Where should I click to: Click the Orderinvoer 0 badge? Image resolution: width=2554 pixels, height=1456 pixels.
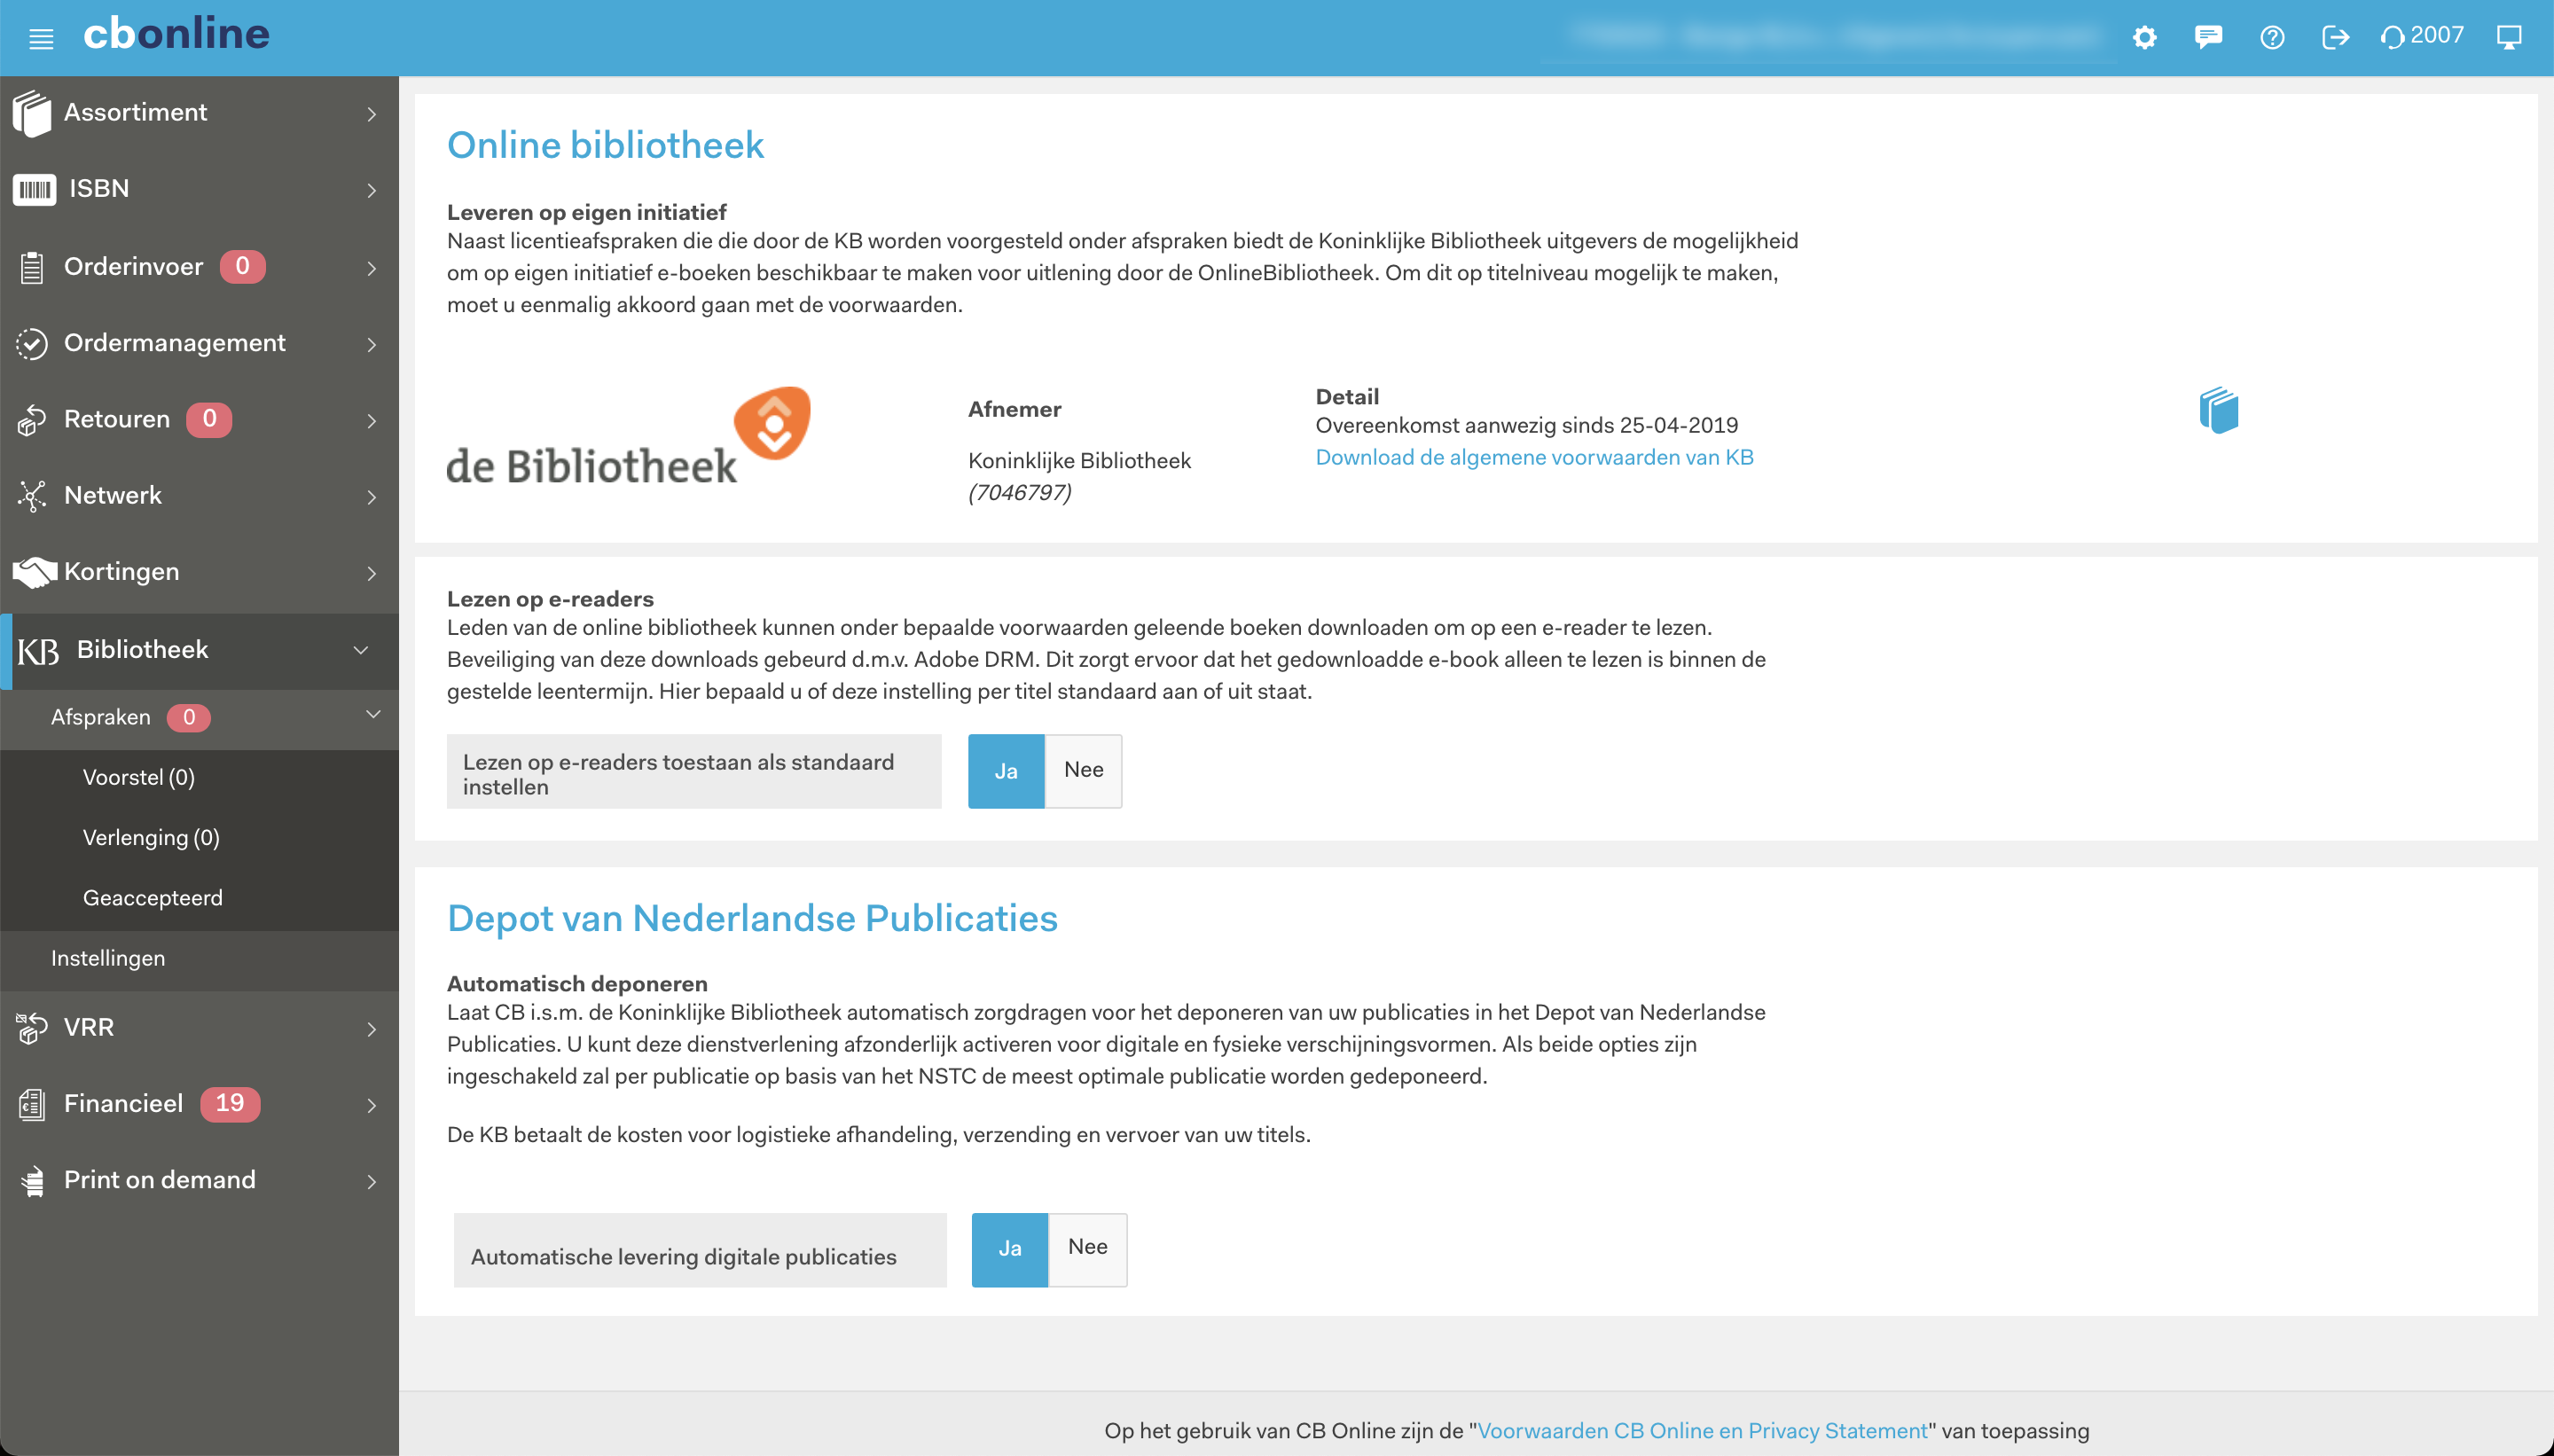click(x=242, y=266)
